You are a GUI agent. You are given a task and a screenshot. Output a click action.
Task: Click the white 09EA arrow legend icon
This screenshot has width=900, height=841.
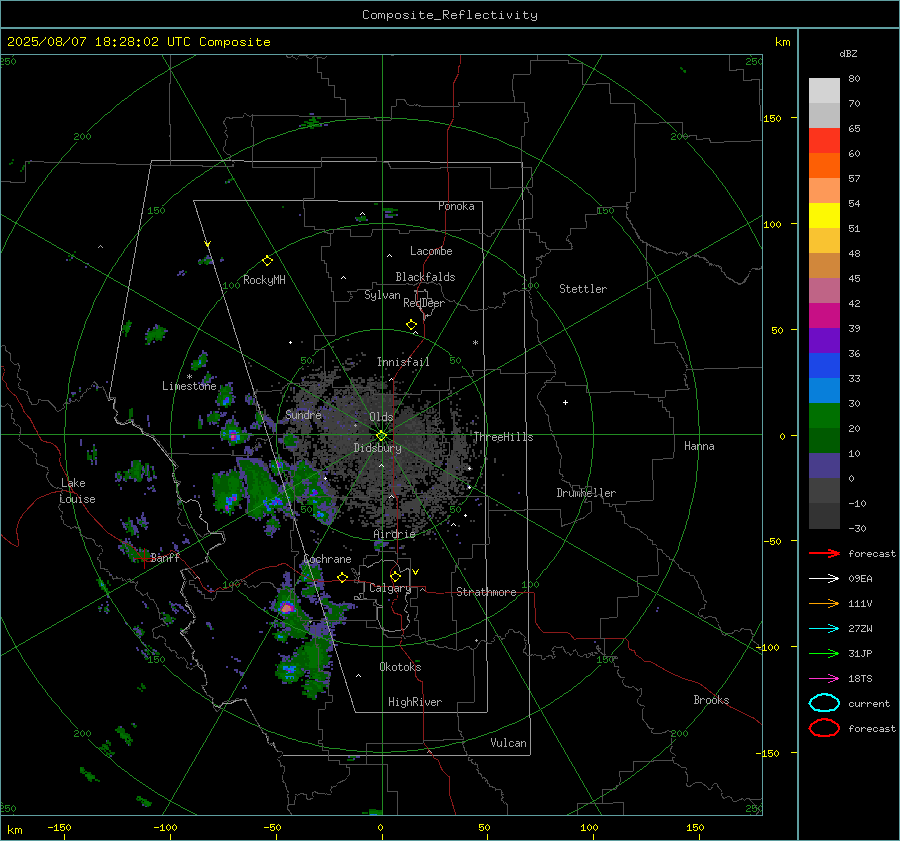tap(824, 579)
